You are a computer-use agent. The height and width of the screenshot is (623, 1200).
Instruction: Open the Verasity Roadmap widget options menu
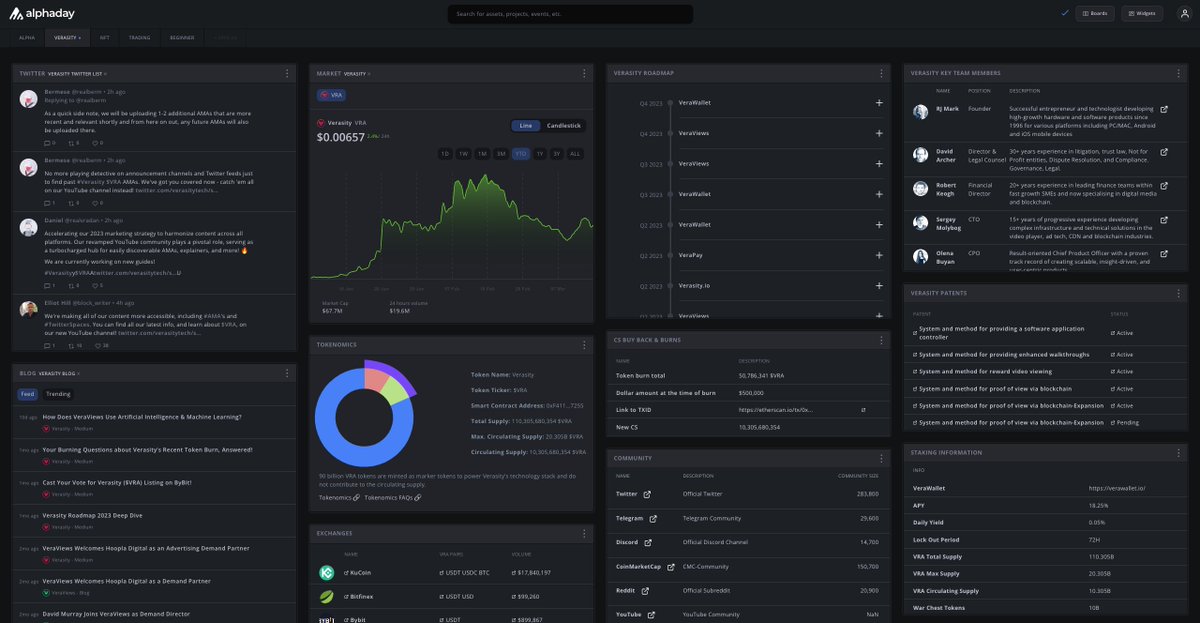[881, 73]
